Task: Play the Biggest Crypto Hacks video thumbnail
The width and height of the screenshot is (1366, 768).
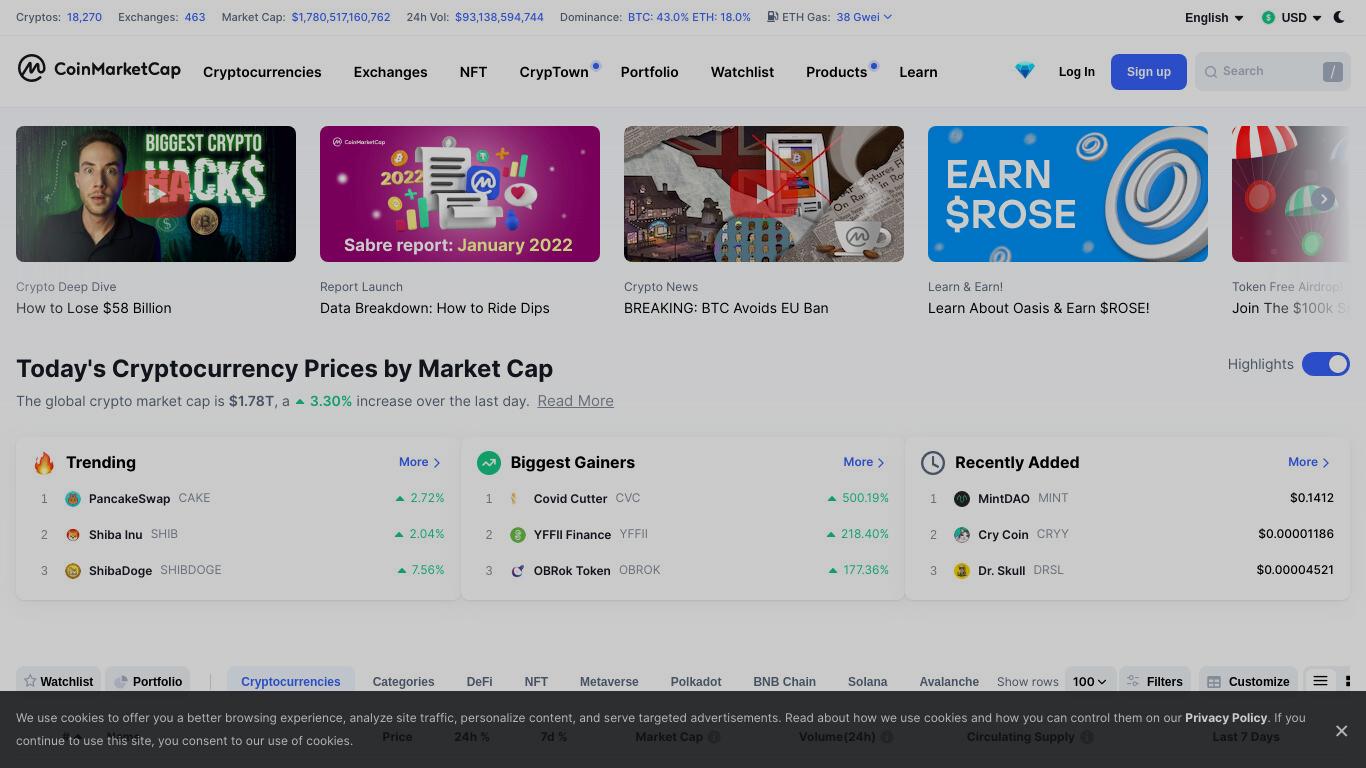Action: coord(156,194)
